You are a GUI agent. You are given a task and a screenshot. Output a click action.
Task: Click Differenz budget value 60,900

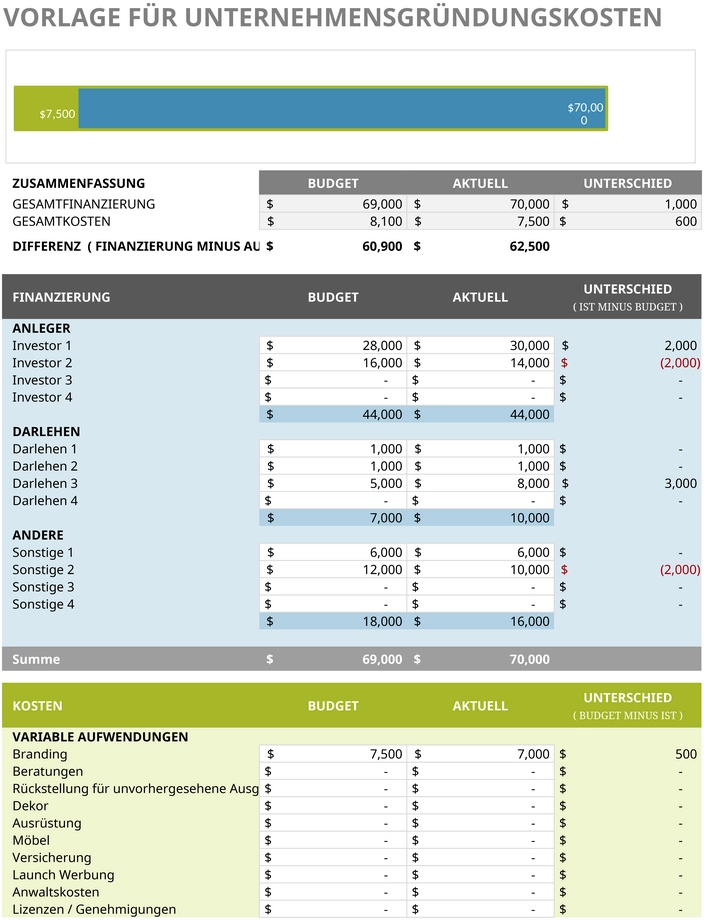point(382,246)
